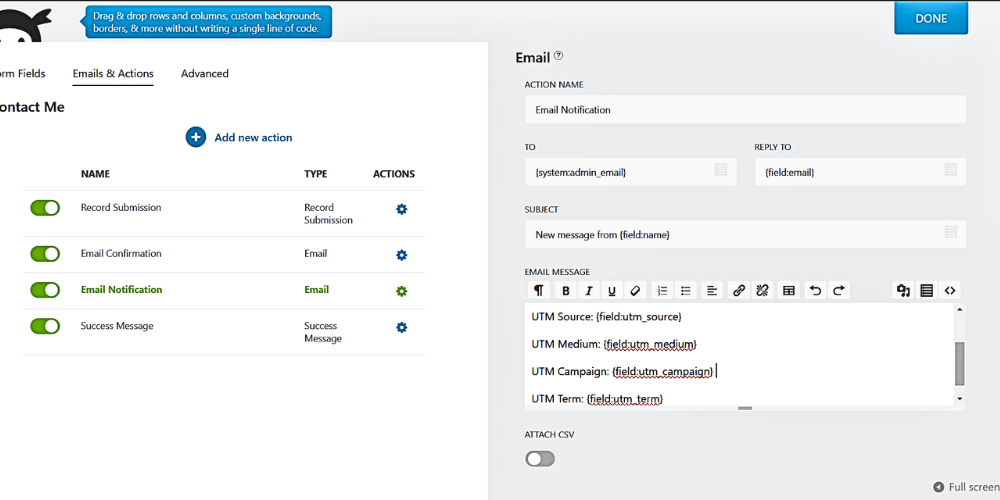Insert an ordered numbered list

pyautogui.click(x=661, y=291)
